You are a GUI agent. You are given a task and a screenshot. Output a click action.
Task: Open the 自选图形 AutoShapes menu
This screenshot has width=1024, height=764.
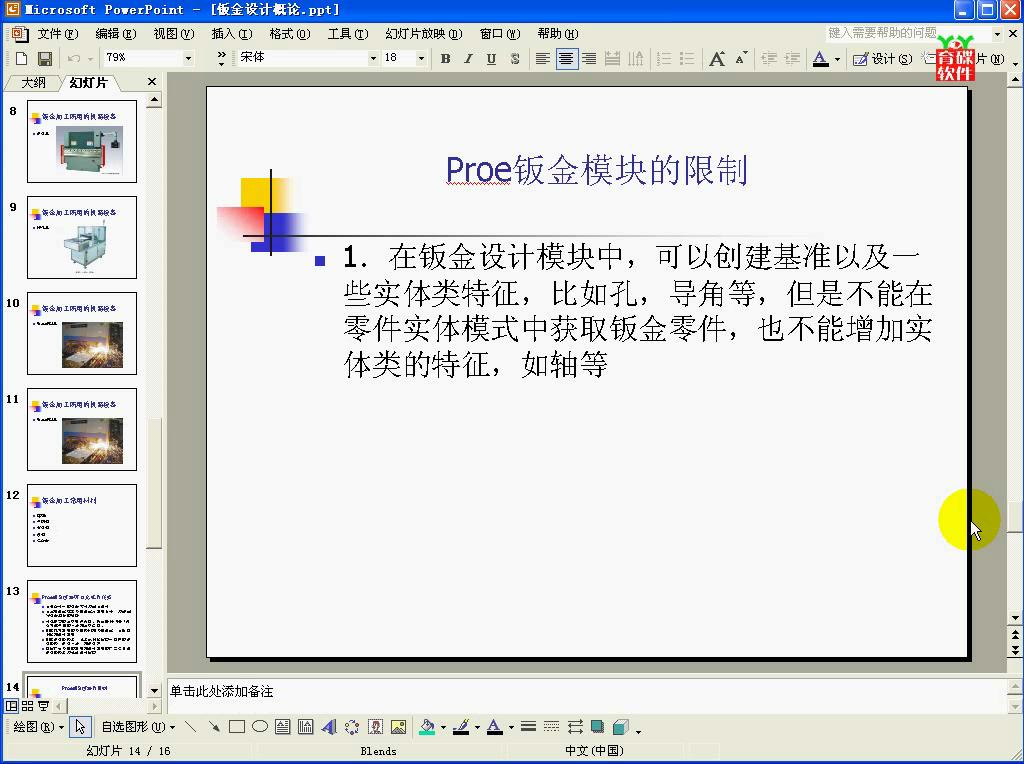tap(138, 727)
